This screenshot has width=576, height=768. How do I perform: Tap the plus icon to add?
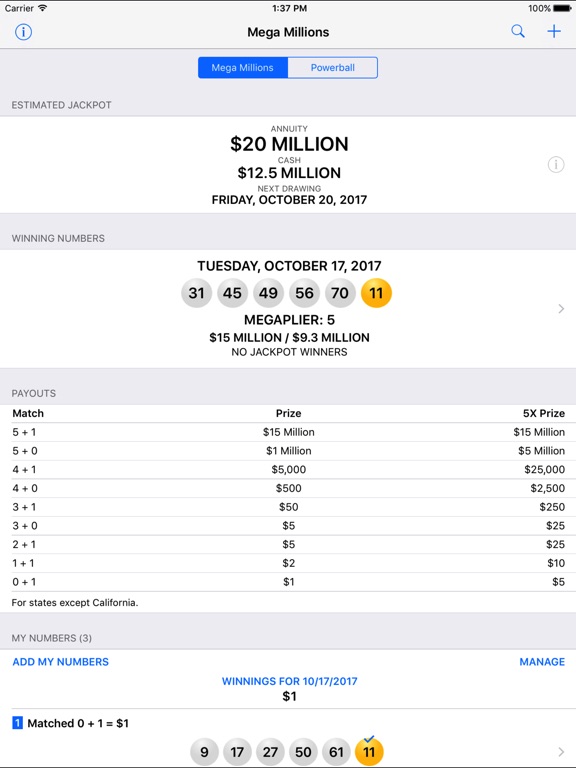pyautogui.click(x=554, y=31)
